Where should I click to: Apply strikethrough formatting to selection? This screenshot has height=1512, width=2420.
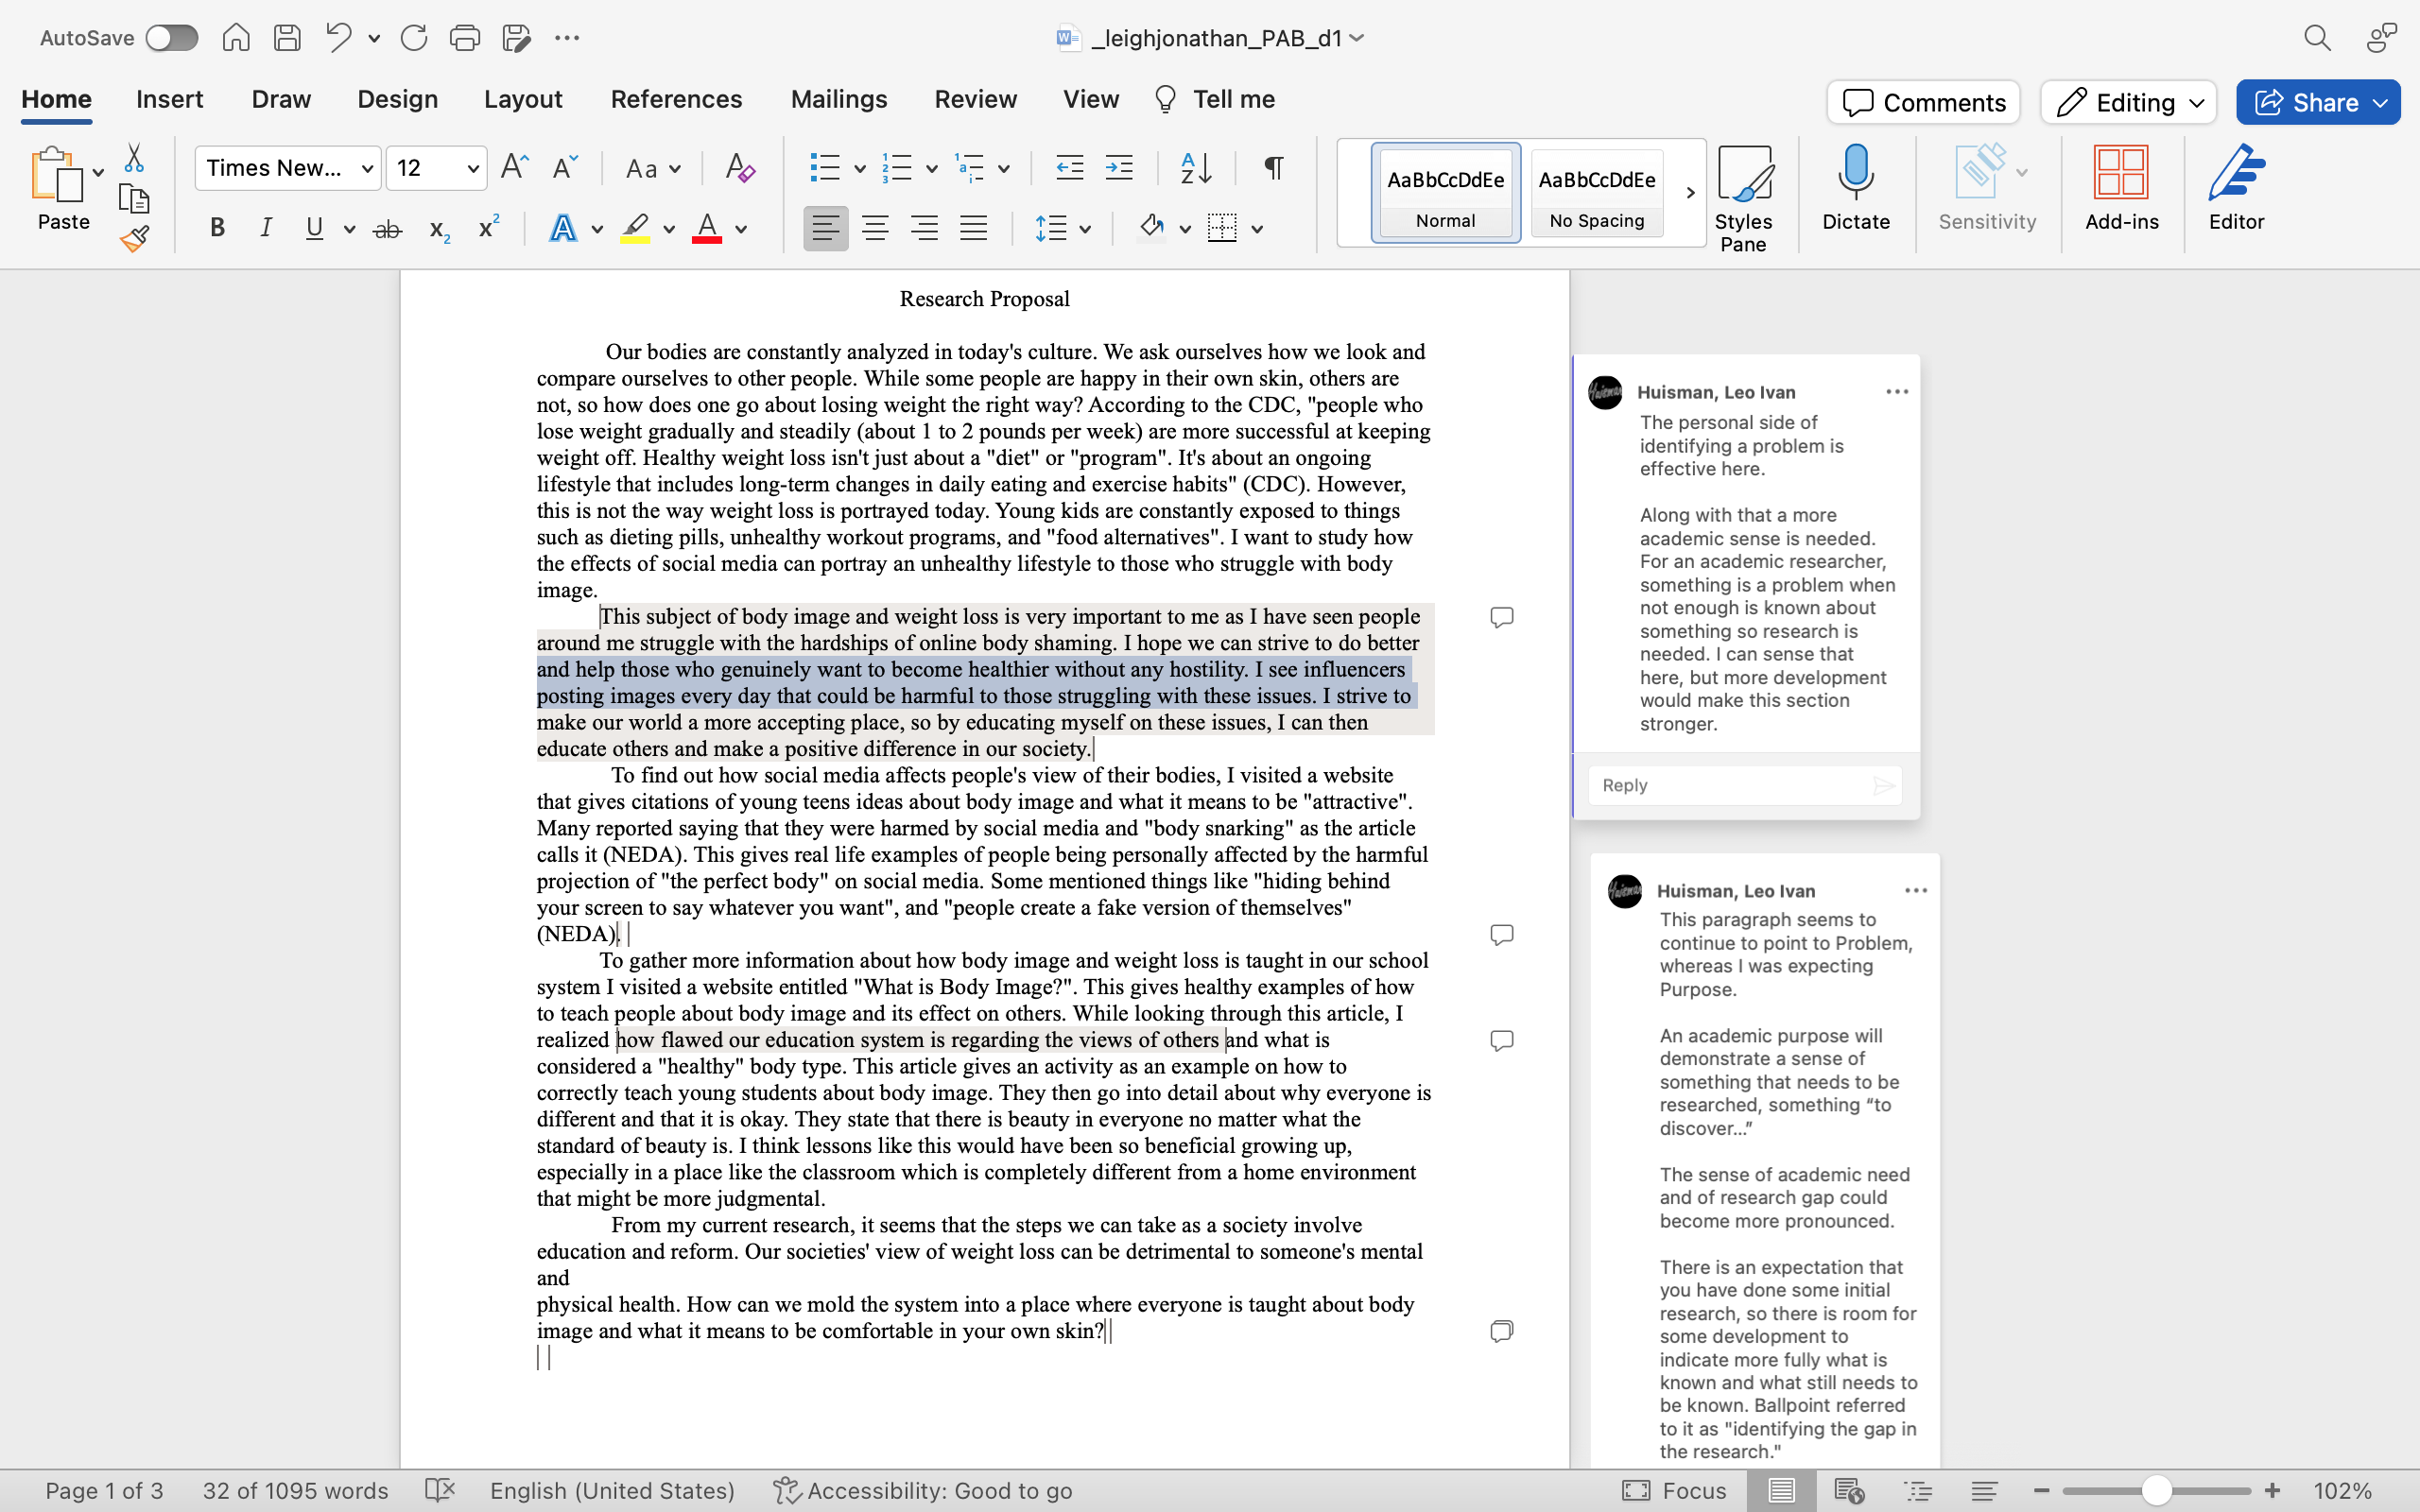387,228
